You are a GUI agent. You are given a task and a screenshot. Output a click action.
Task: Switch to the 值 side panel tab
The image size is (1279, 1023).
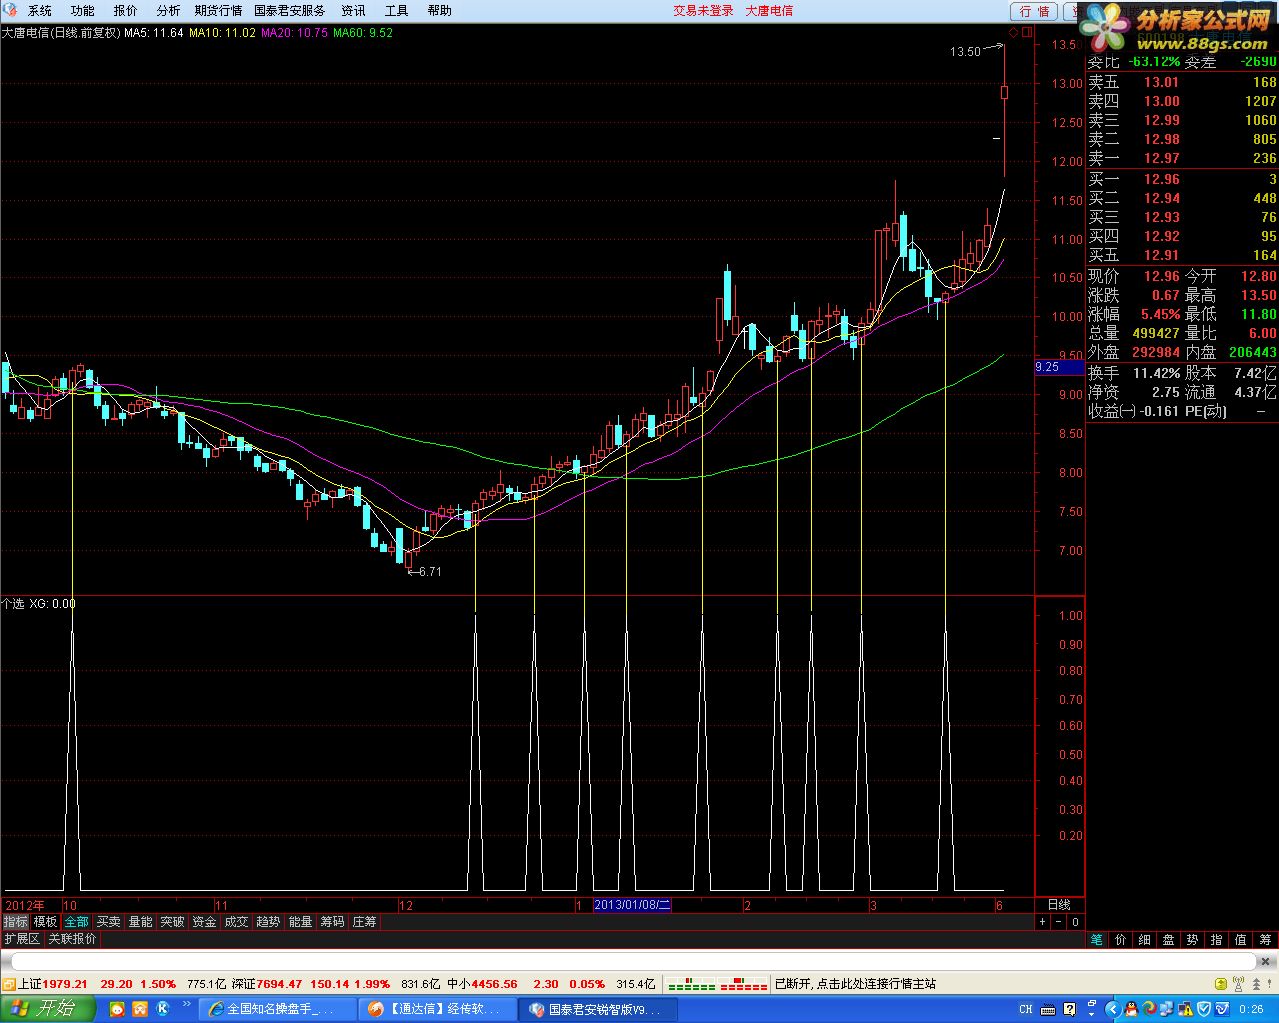pos(1241,940)
